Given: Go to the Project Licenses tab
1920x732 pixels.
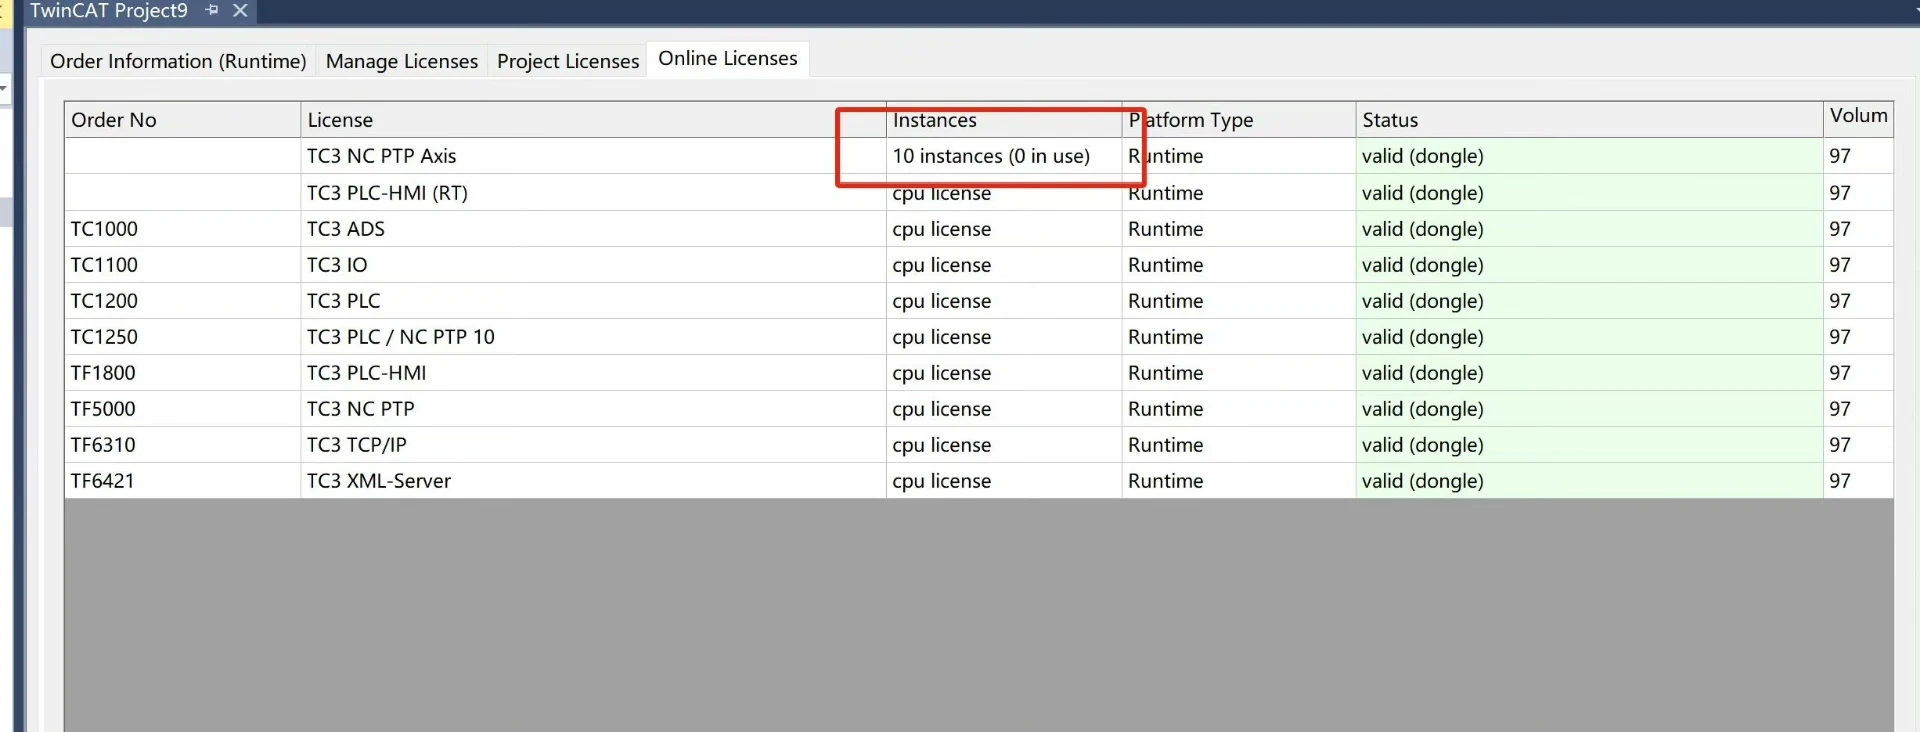Looking at the screenshot, I should click(x=568, y=61).
